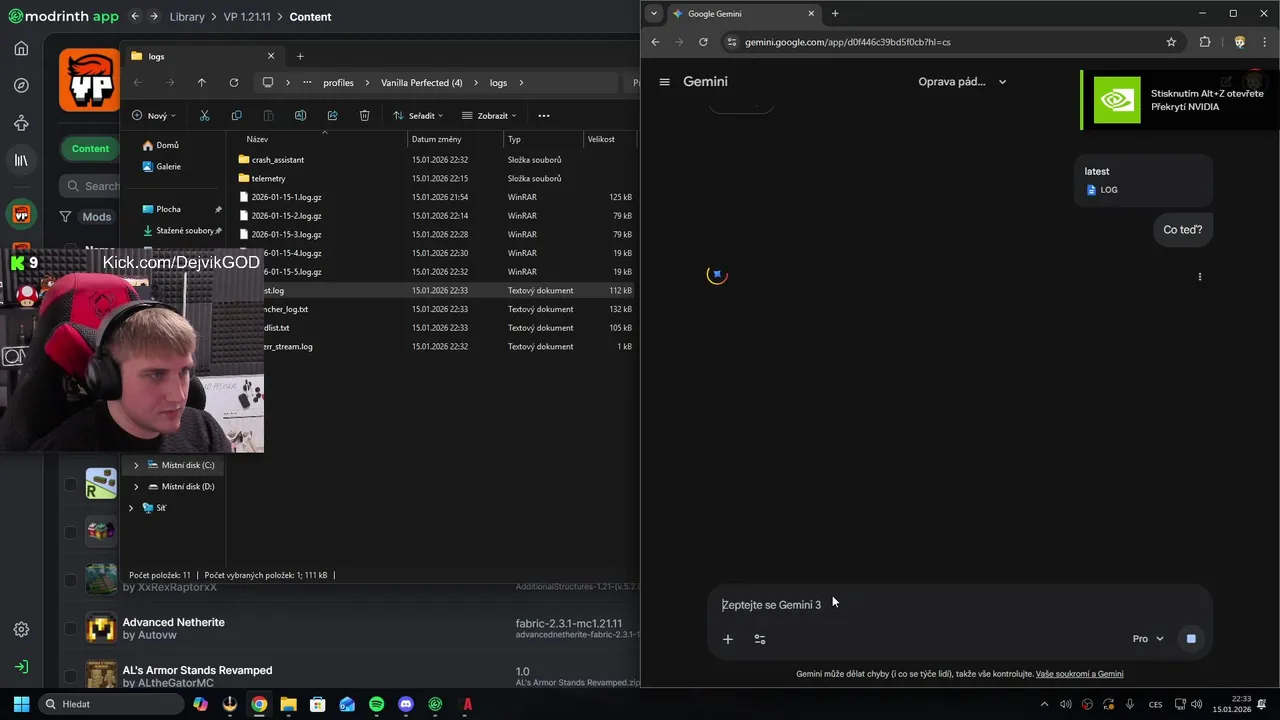Select the Content tab in Modrinth
This screenshot has width=1280, height=720.
[x=90, y=148]
